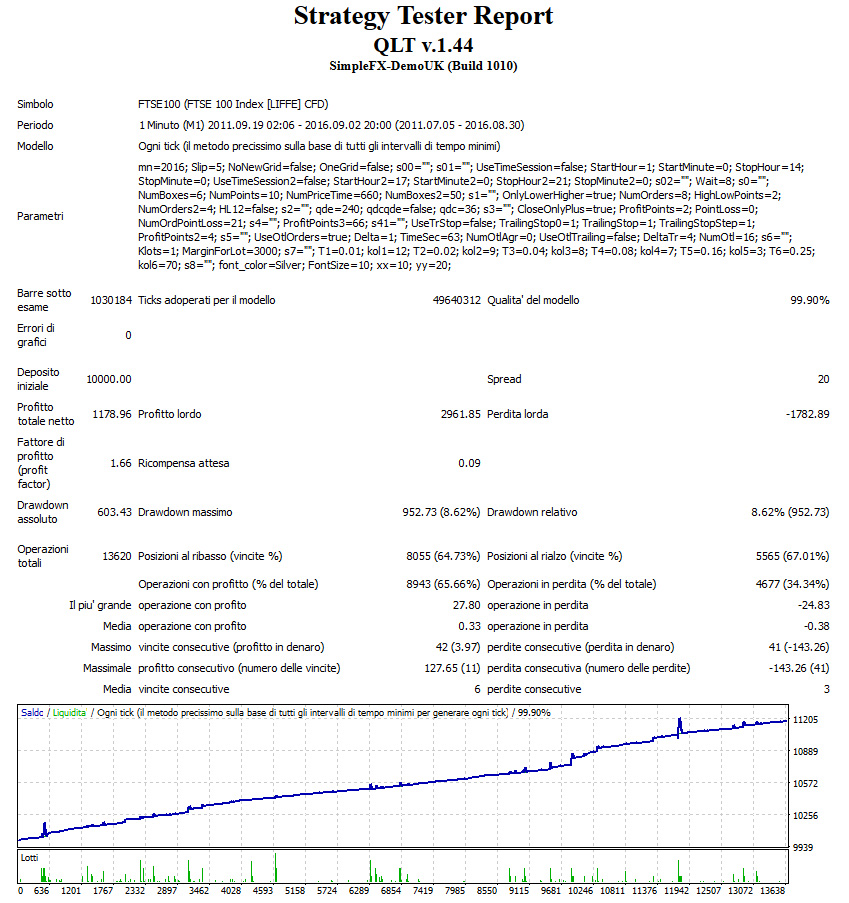Click the Errori di grafici label
Screen dimensions: 849x903
pos(36,335)
